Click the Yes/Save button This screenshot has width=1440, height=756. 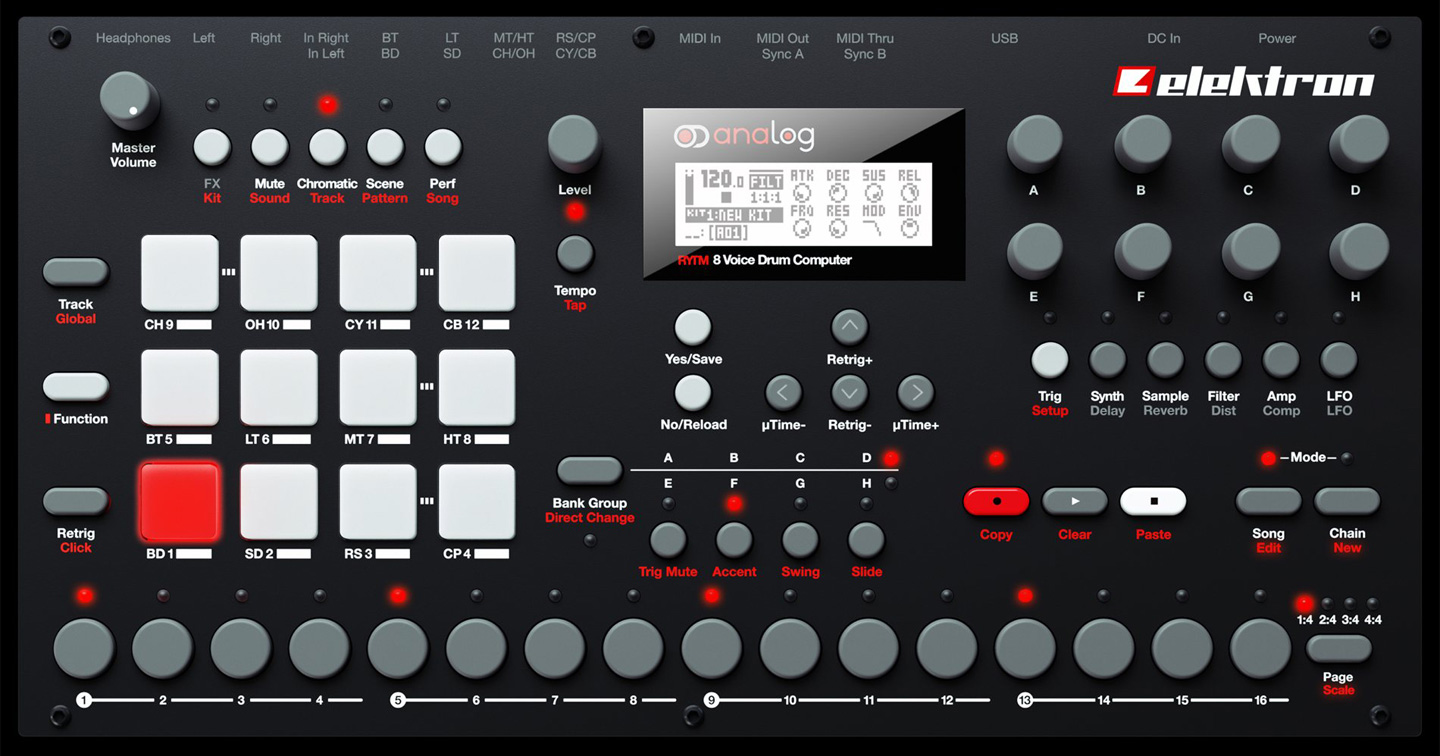tap(693, 326)
